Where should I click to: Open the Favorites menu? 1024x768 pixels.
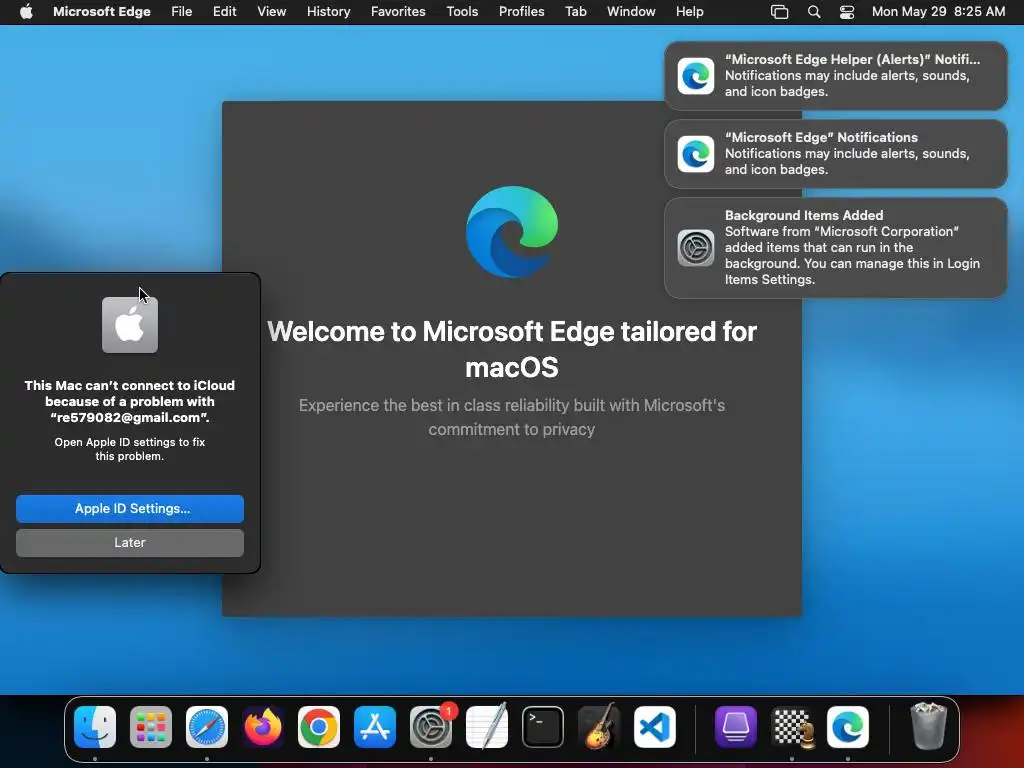click(x=398, y=12)
